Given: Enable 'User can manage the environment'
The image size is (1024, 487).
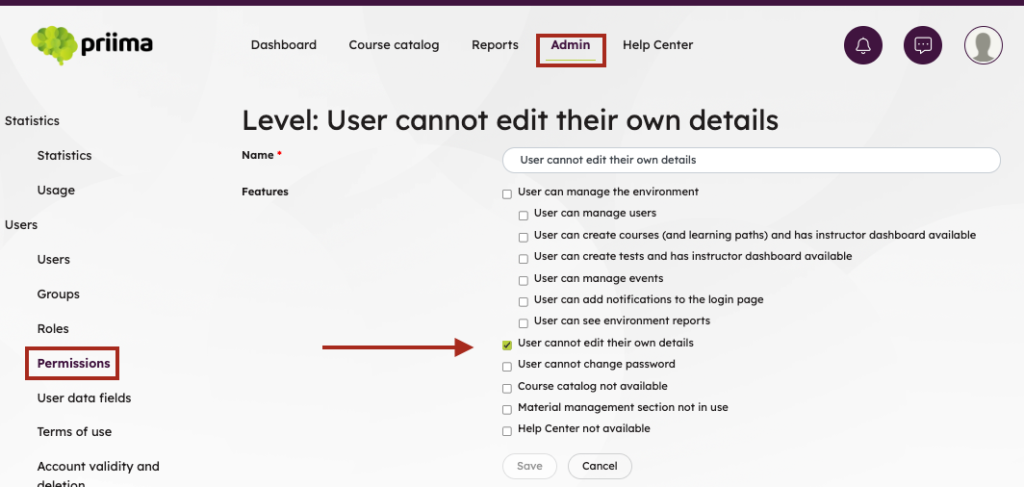Looking at the screenshot, I should tap(507, 195).
